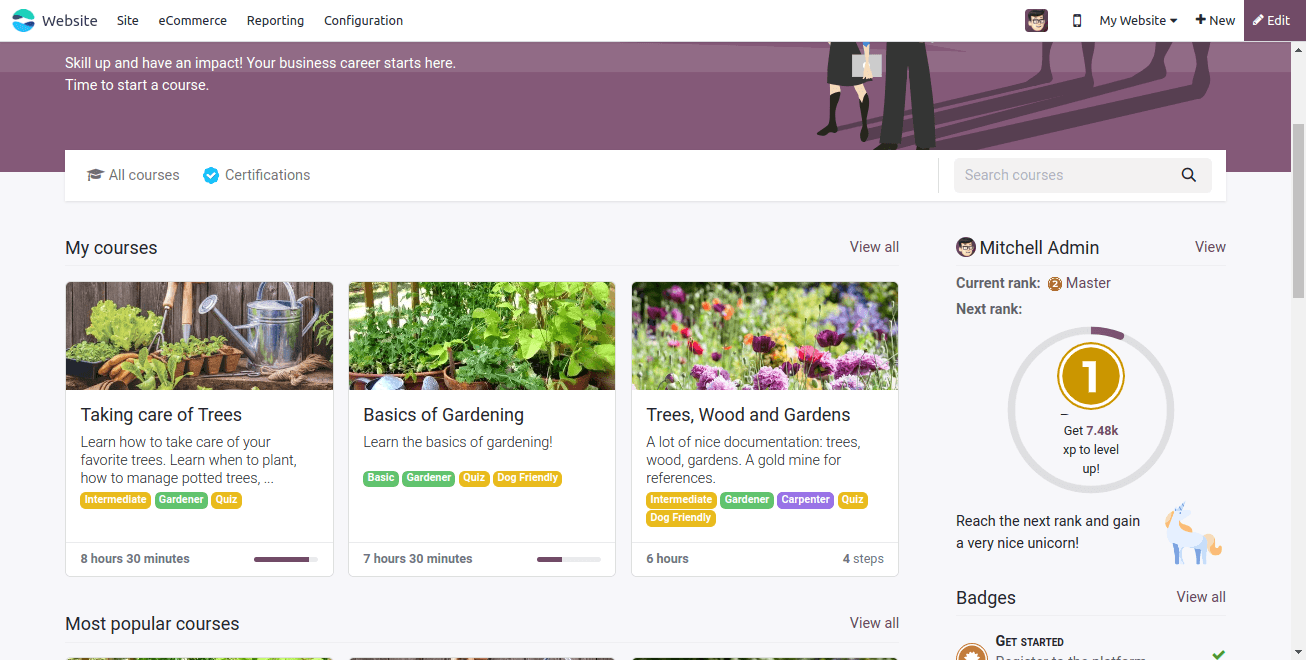This screenshot has width=1306, height=660.
Task: Click Dog Friendly tag on Trees, Wood and Gardens
Action: (681, 518)
